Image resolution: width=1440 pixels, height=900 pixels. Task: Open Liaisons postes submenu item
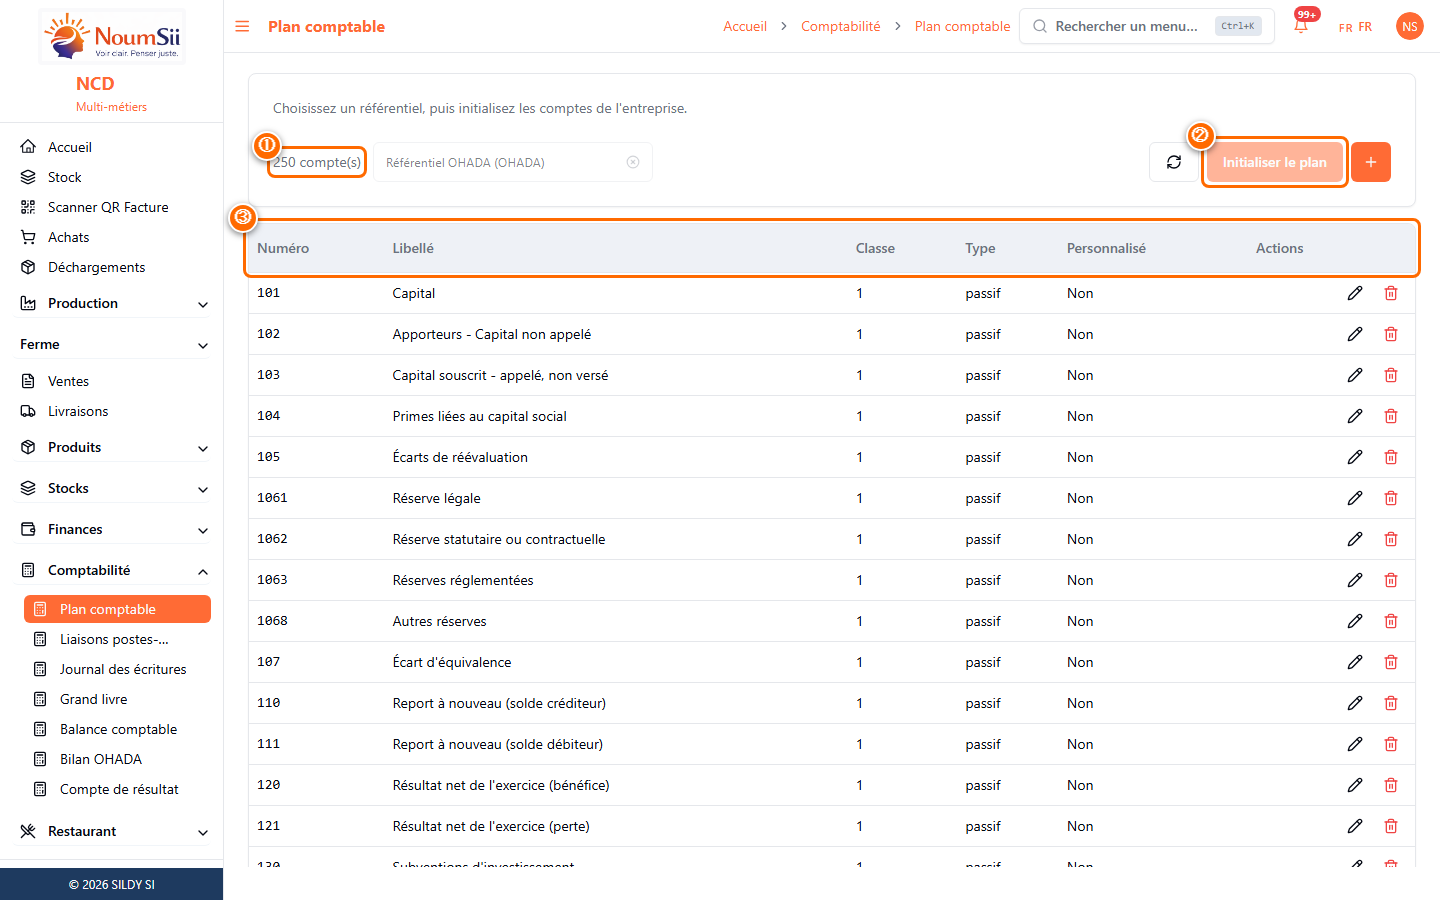(117, 639)
